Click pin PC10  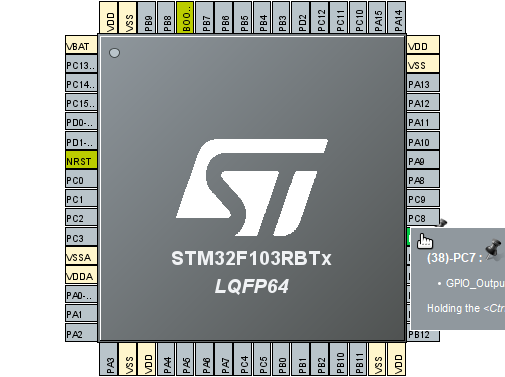(358, 18)
